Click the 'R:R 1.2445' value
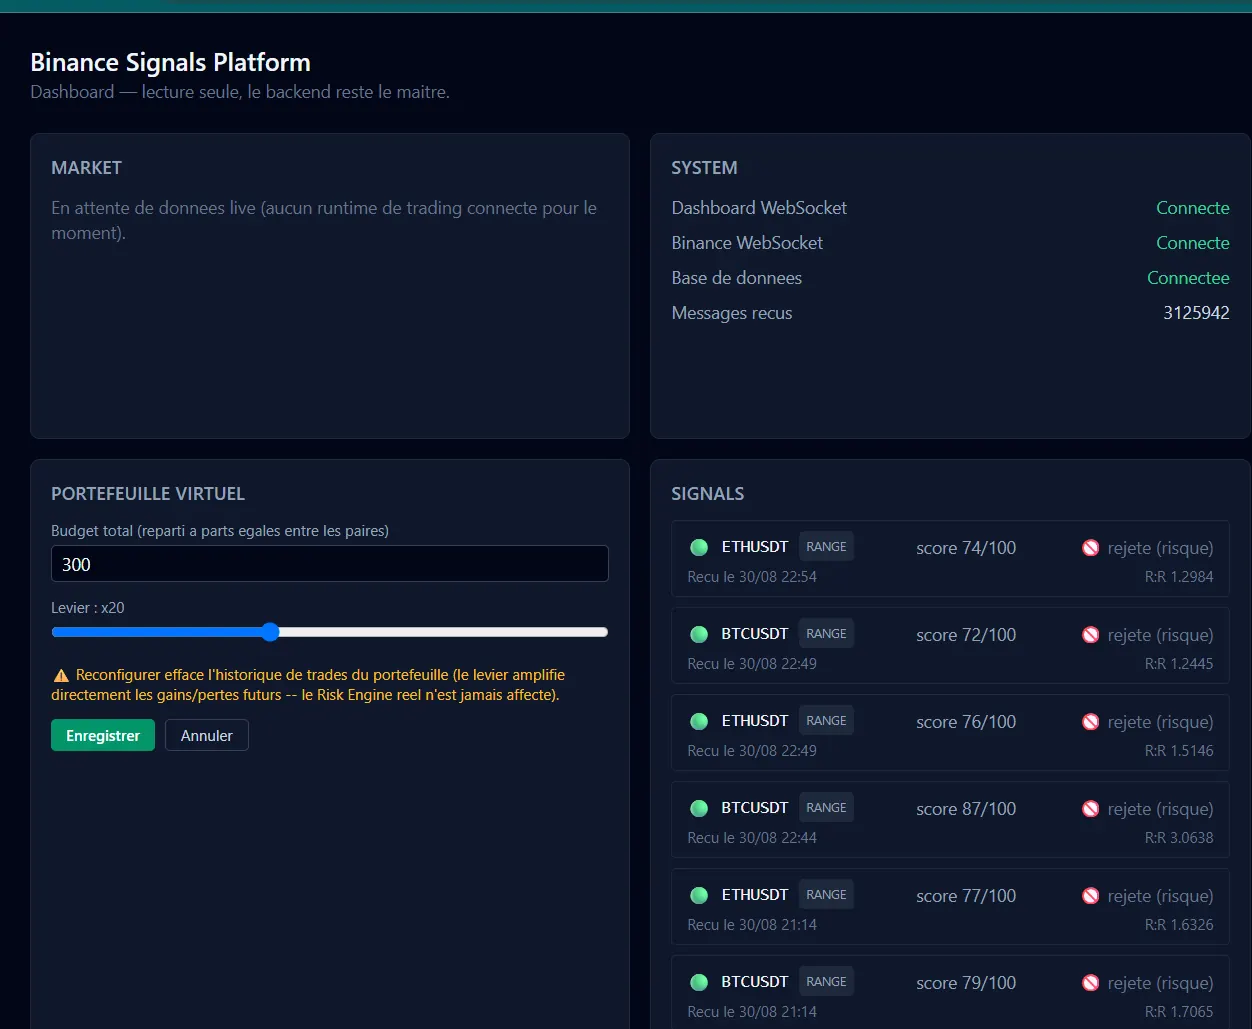This screenshot has width=1252, height=1029. pyautogui.click(x=1179, y=664)
